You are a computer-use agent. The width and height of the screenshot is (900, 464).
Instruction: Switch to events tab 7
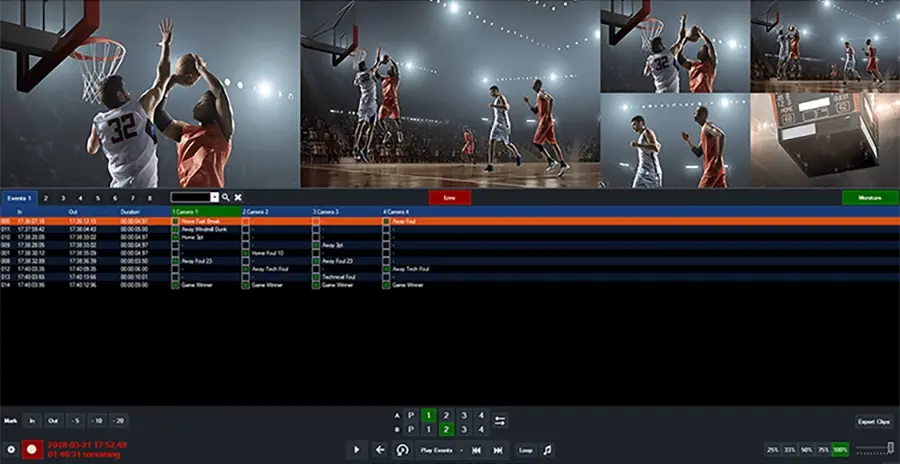point(133,198)
